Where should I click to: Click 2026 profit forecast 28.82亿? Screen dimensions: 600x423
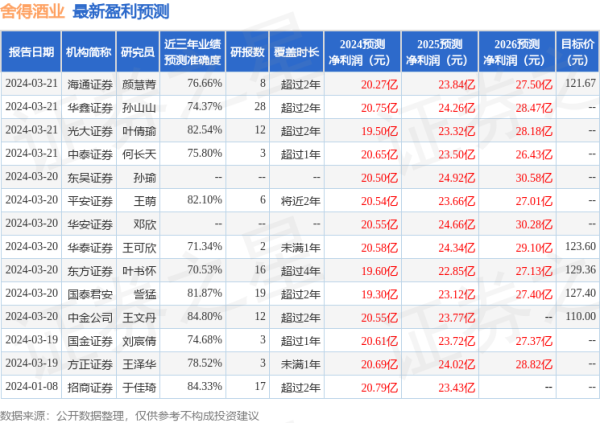(x=534, y=364)
